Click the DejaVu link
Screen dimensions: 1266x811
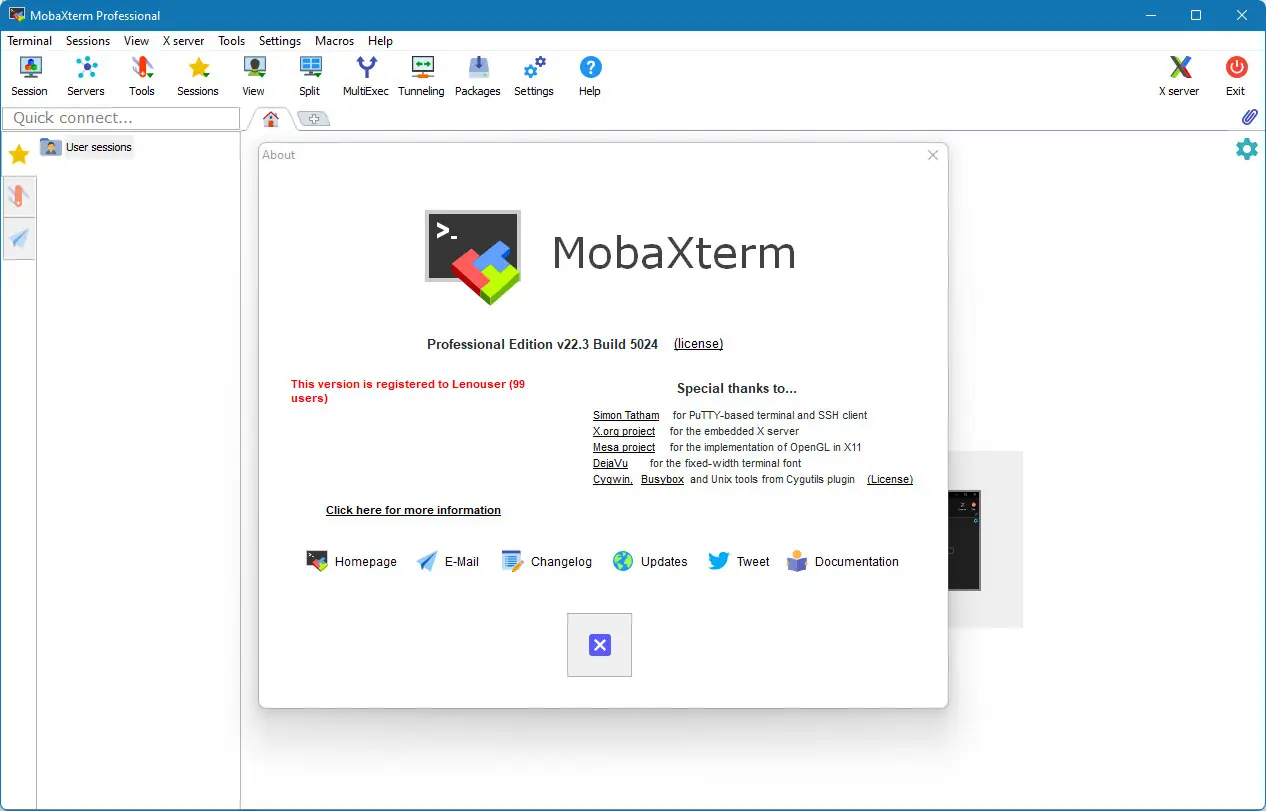pyautogui.click(x=610, y=463)
